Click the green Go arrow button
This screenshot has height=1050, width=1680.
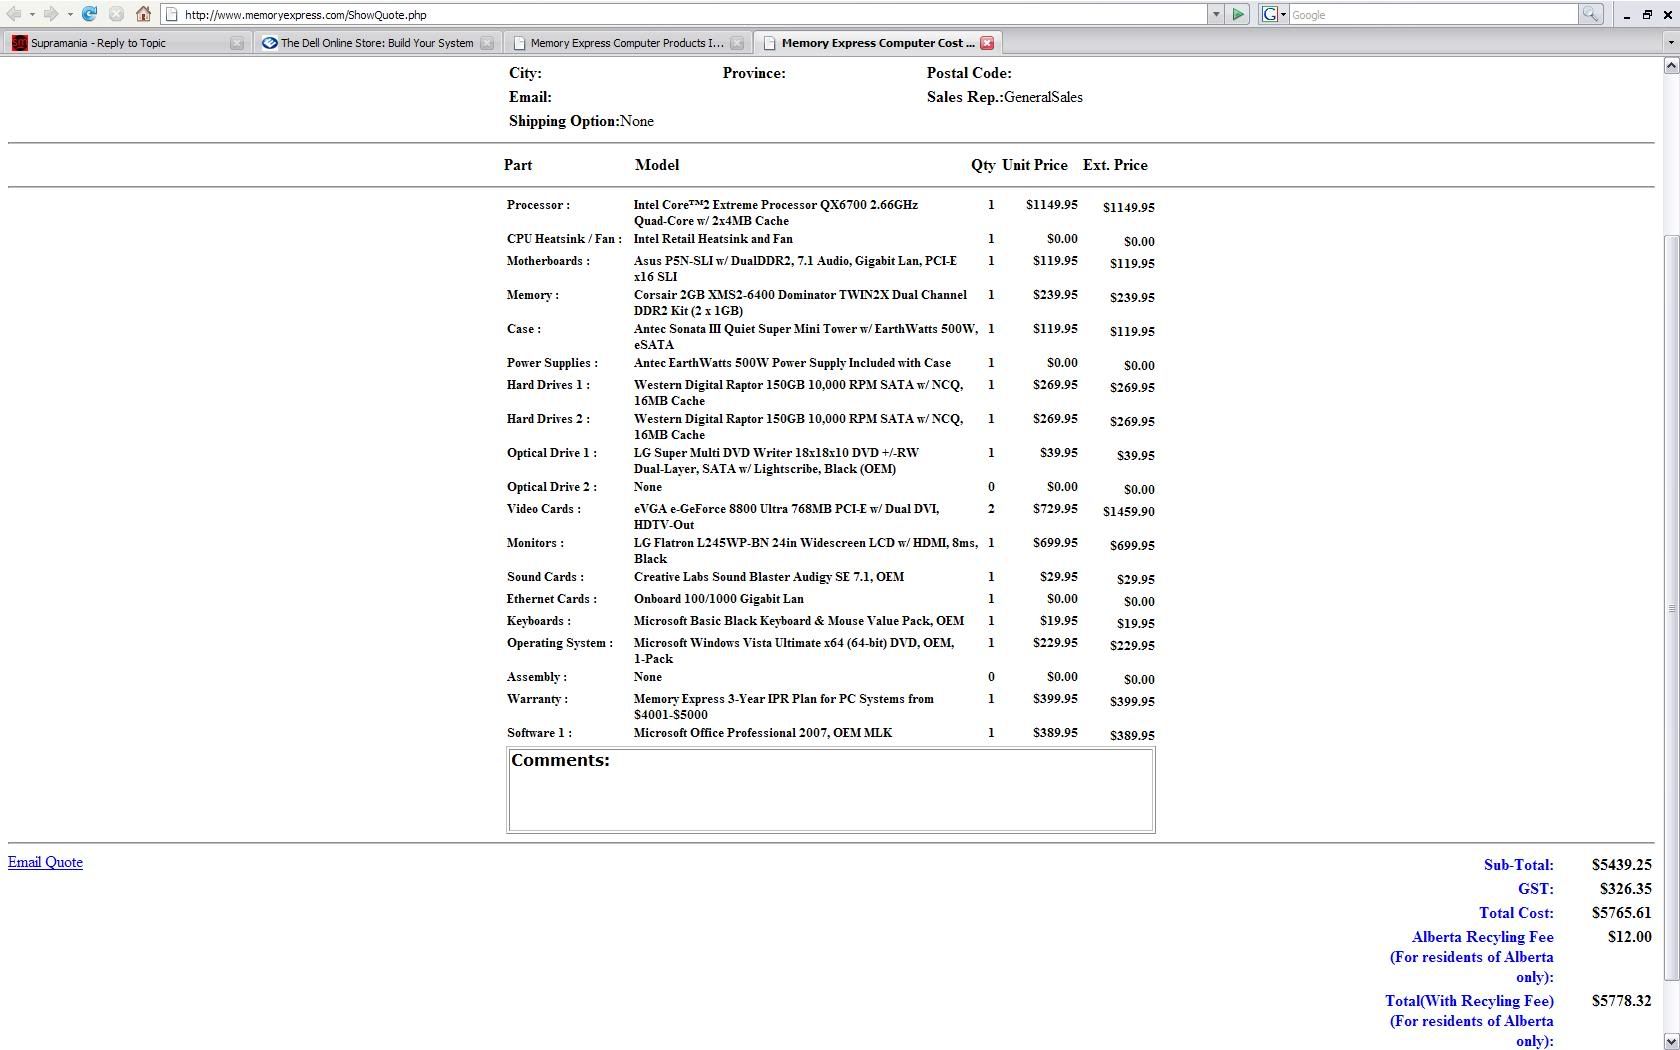[1238, 14]
